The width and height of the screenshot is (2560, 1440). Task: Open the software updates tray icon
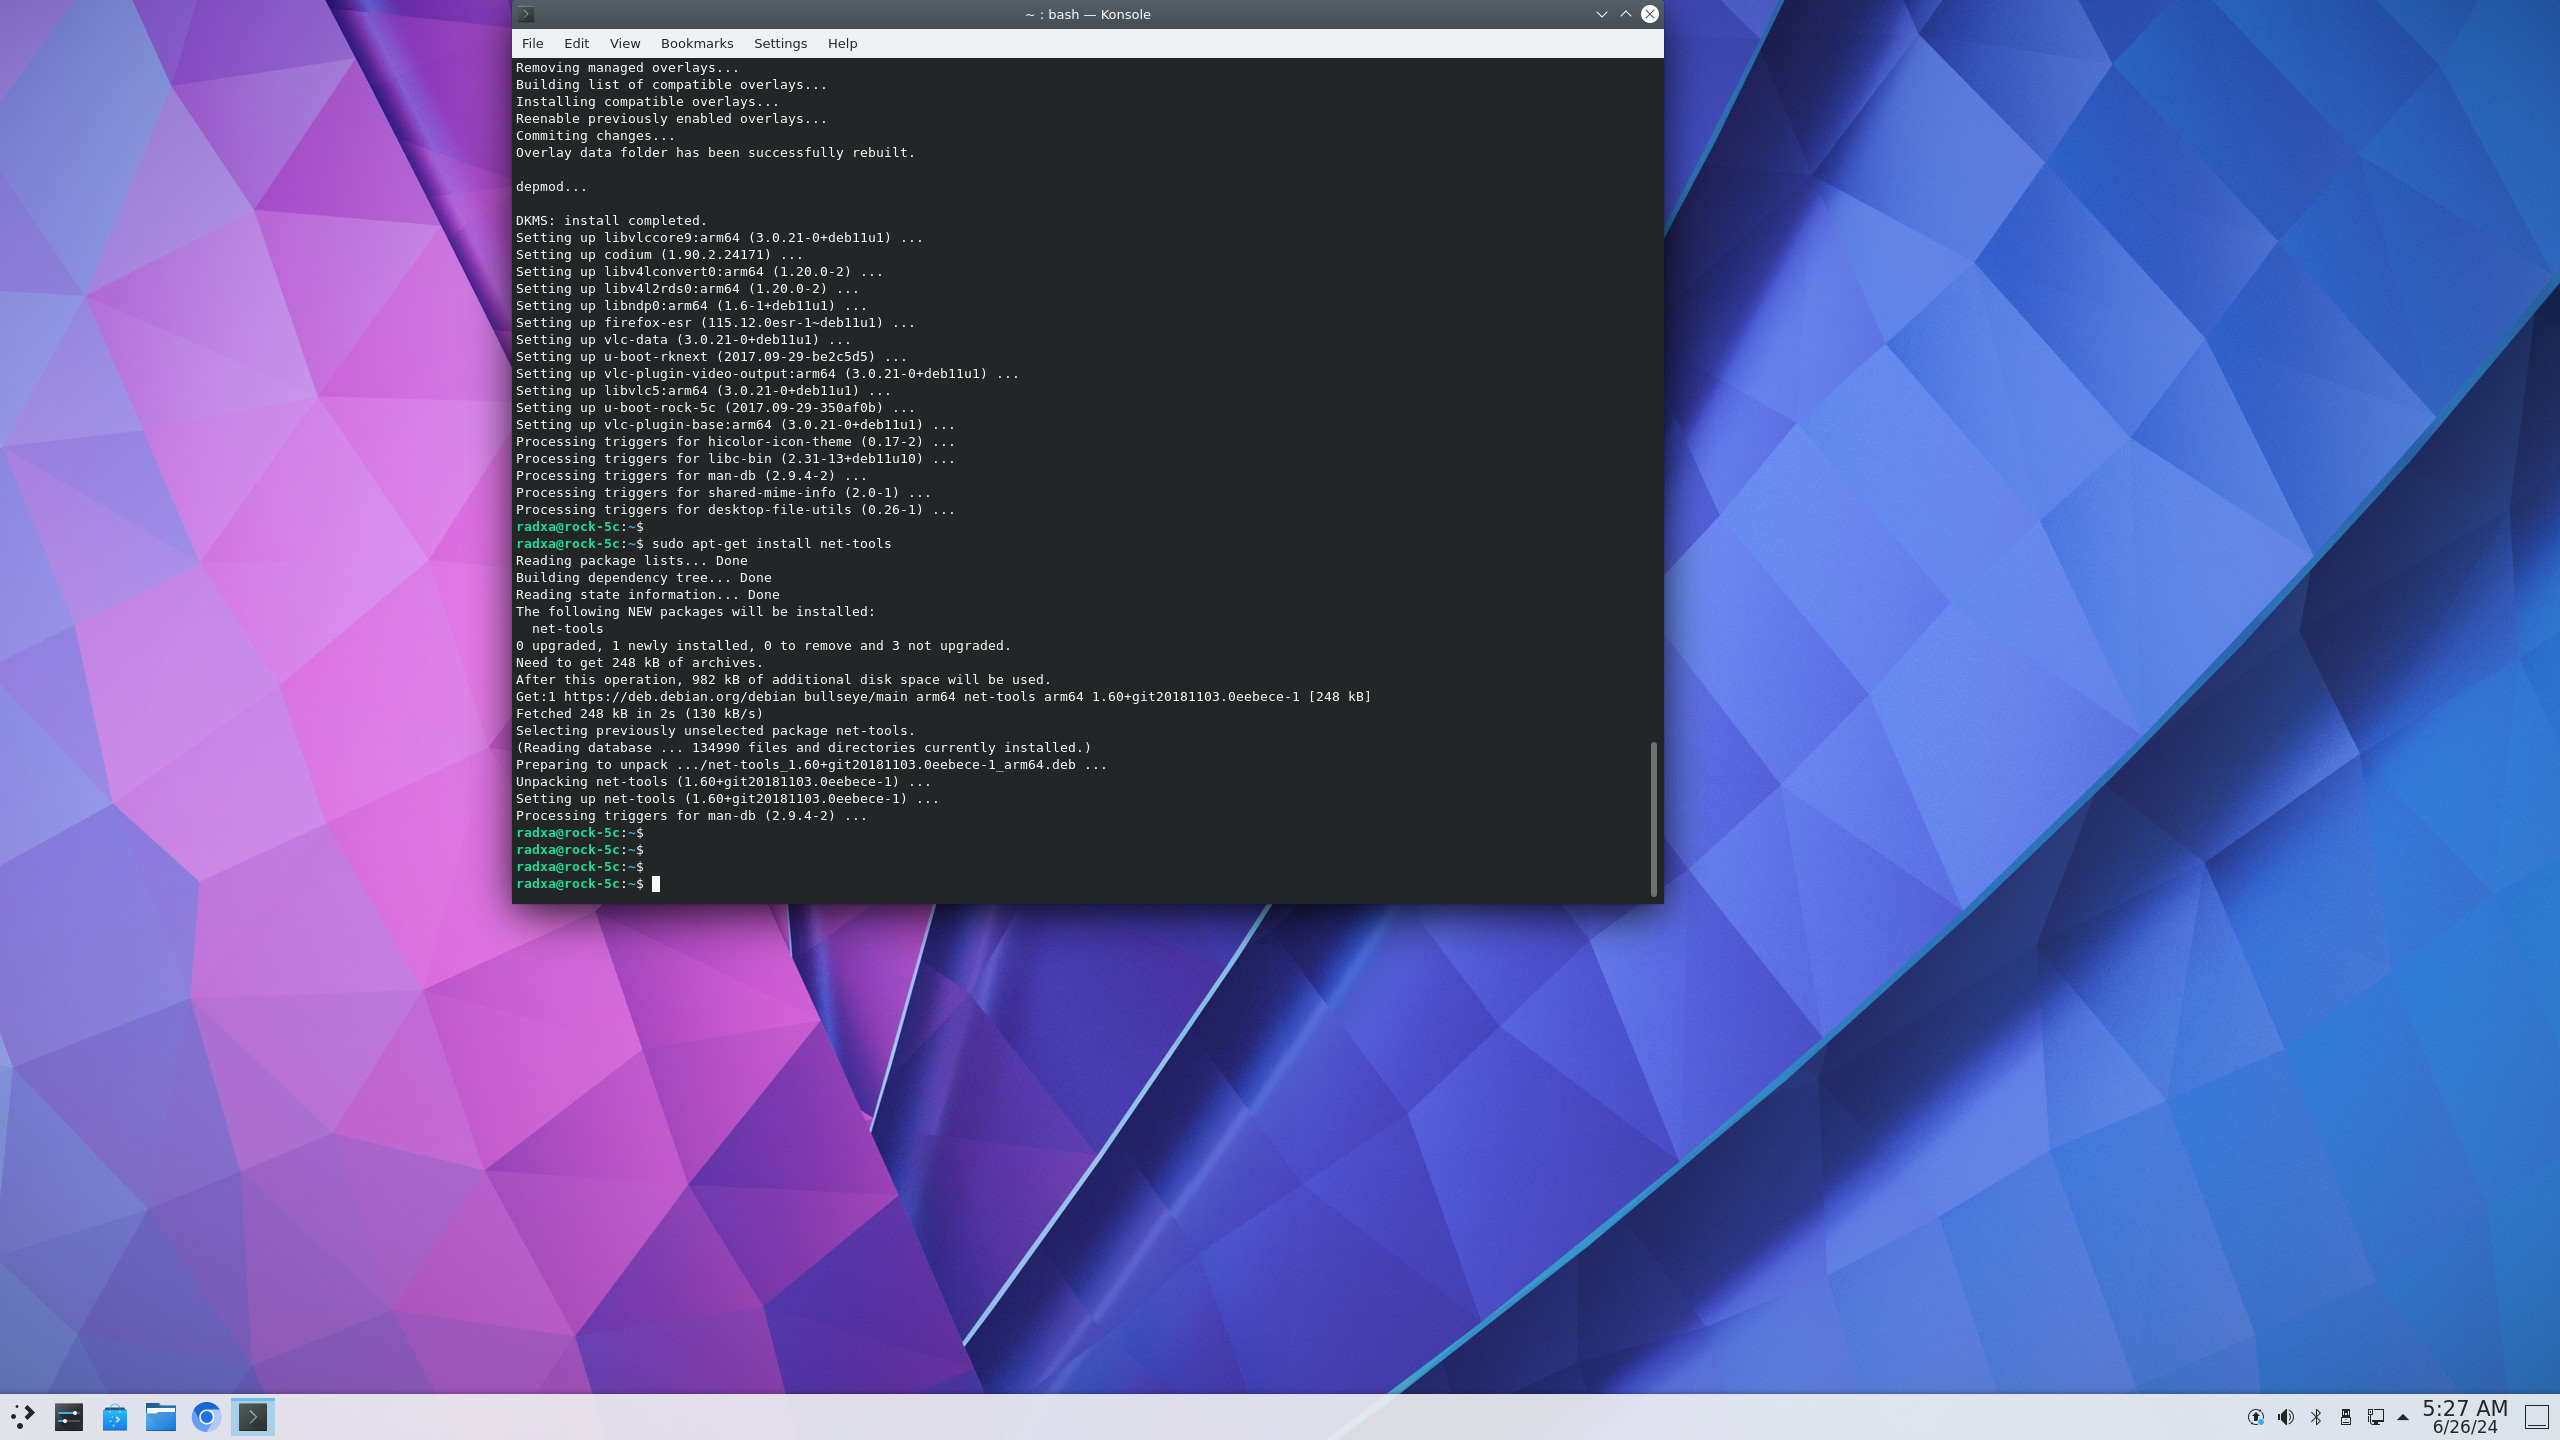pos(2255,1417)
